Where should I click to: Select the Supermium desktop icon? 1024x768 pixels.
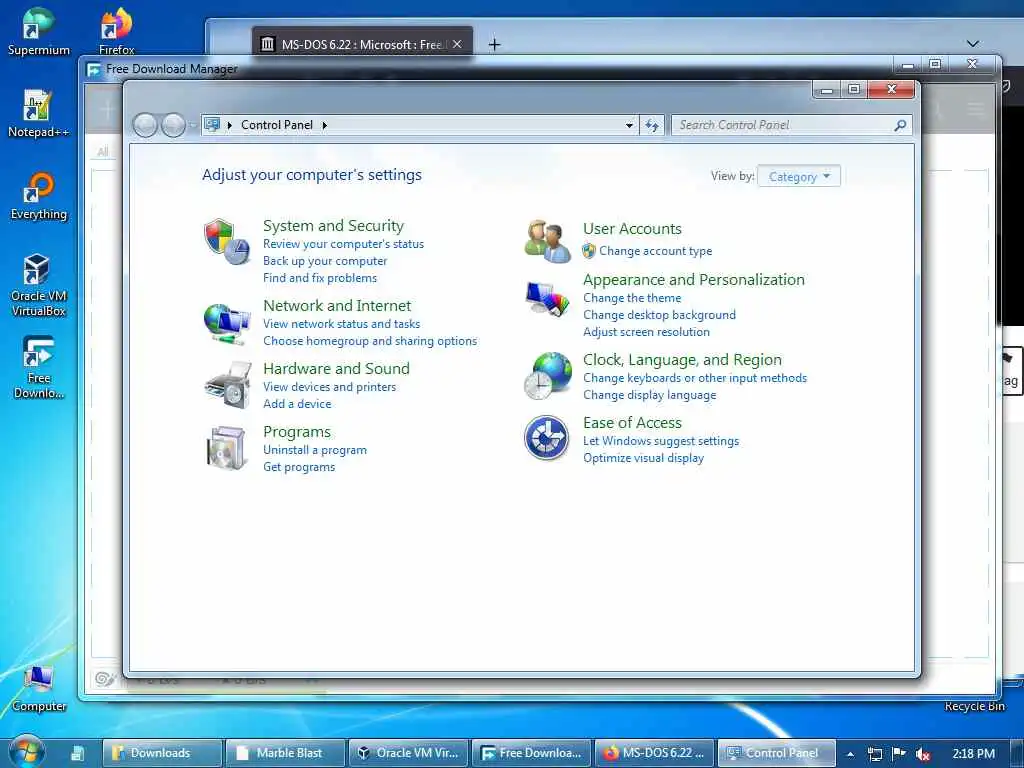(x=39, y=31)
